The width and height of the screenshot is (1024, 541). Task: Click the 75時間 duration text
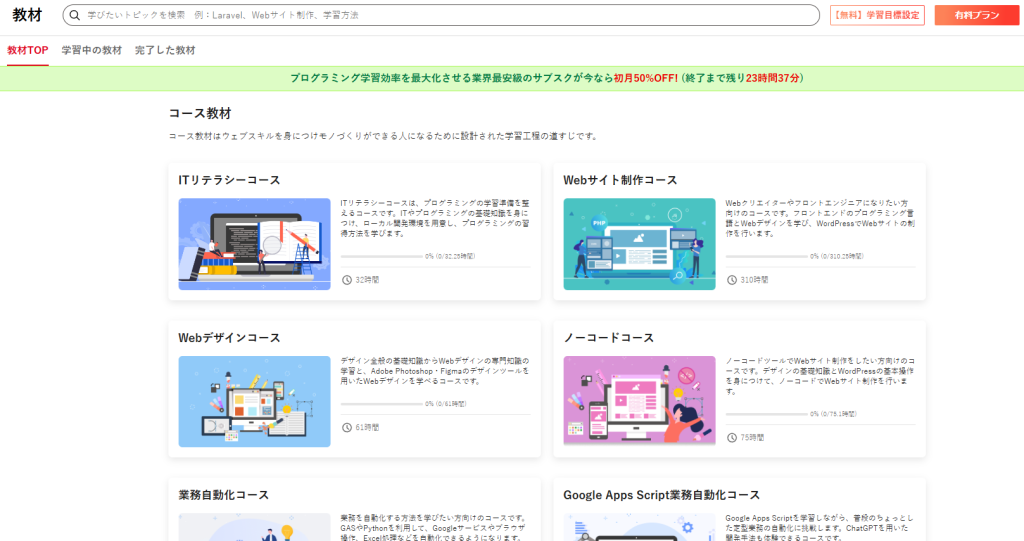tap(752, 438)
